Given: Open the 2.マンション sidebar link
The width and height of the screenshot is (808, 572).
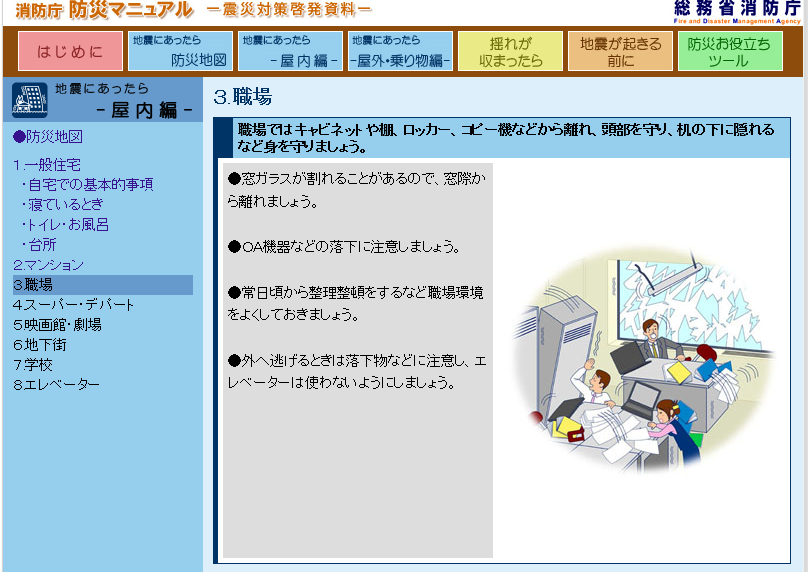Looking at the screenshot, I should [48, 265].
